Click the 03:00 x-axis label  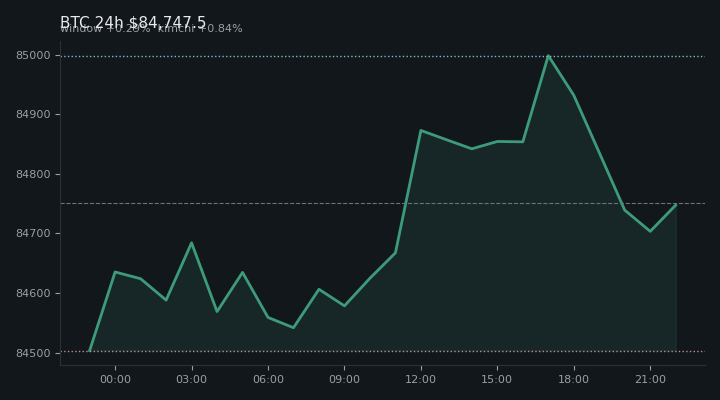(191, 379)
